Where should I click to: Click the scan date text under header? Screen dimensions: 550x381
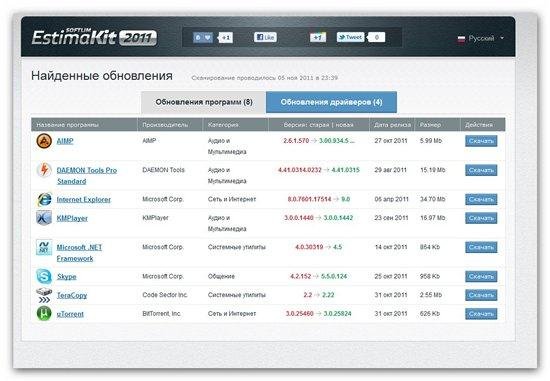pos(265,78)
